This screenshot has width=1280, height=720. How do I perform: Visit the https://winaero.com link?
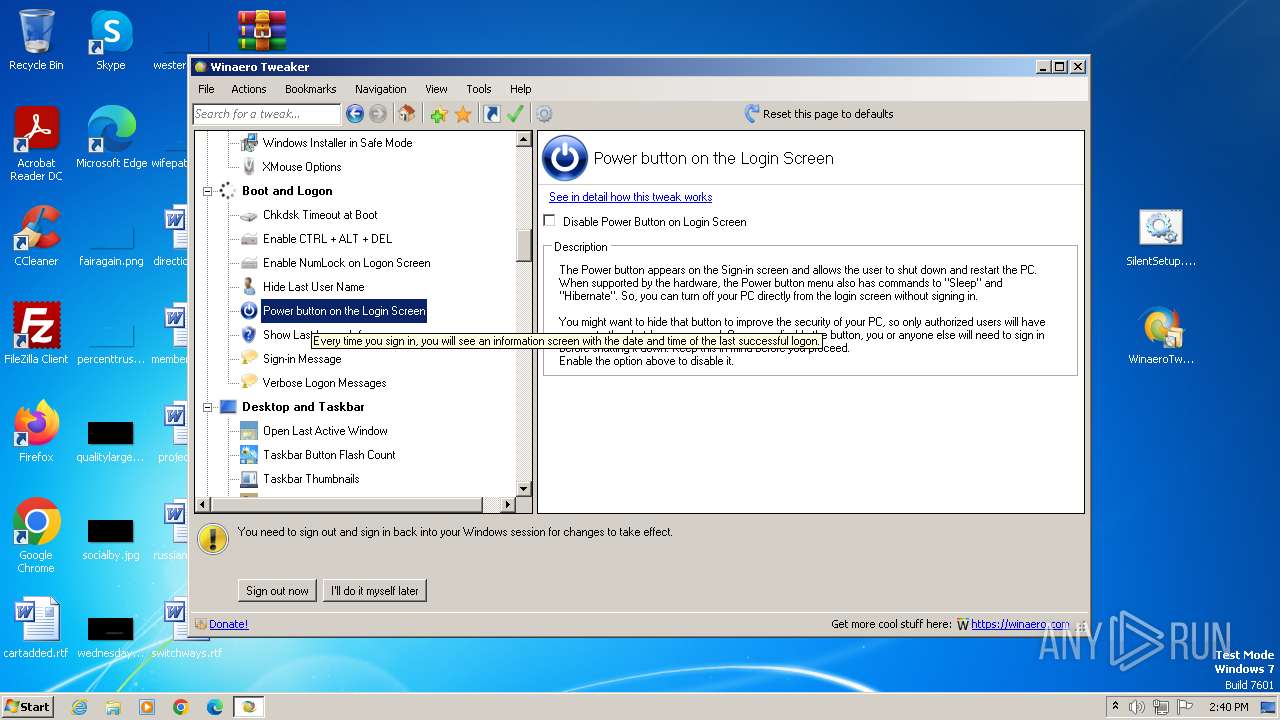coord(1020,624)
